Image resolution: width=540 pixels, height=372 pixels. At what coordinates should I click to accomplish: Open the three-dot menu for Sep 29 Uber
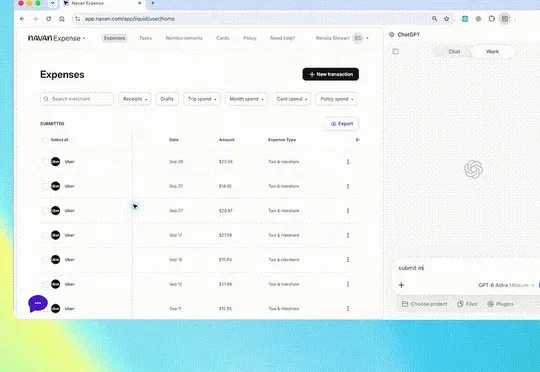(x=348, y=162)
